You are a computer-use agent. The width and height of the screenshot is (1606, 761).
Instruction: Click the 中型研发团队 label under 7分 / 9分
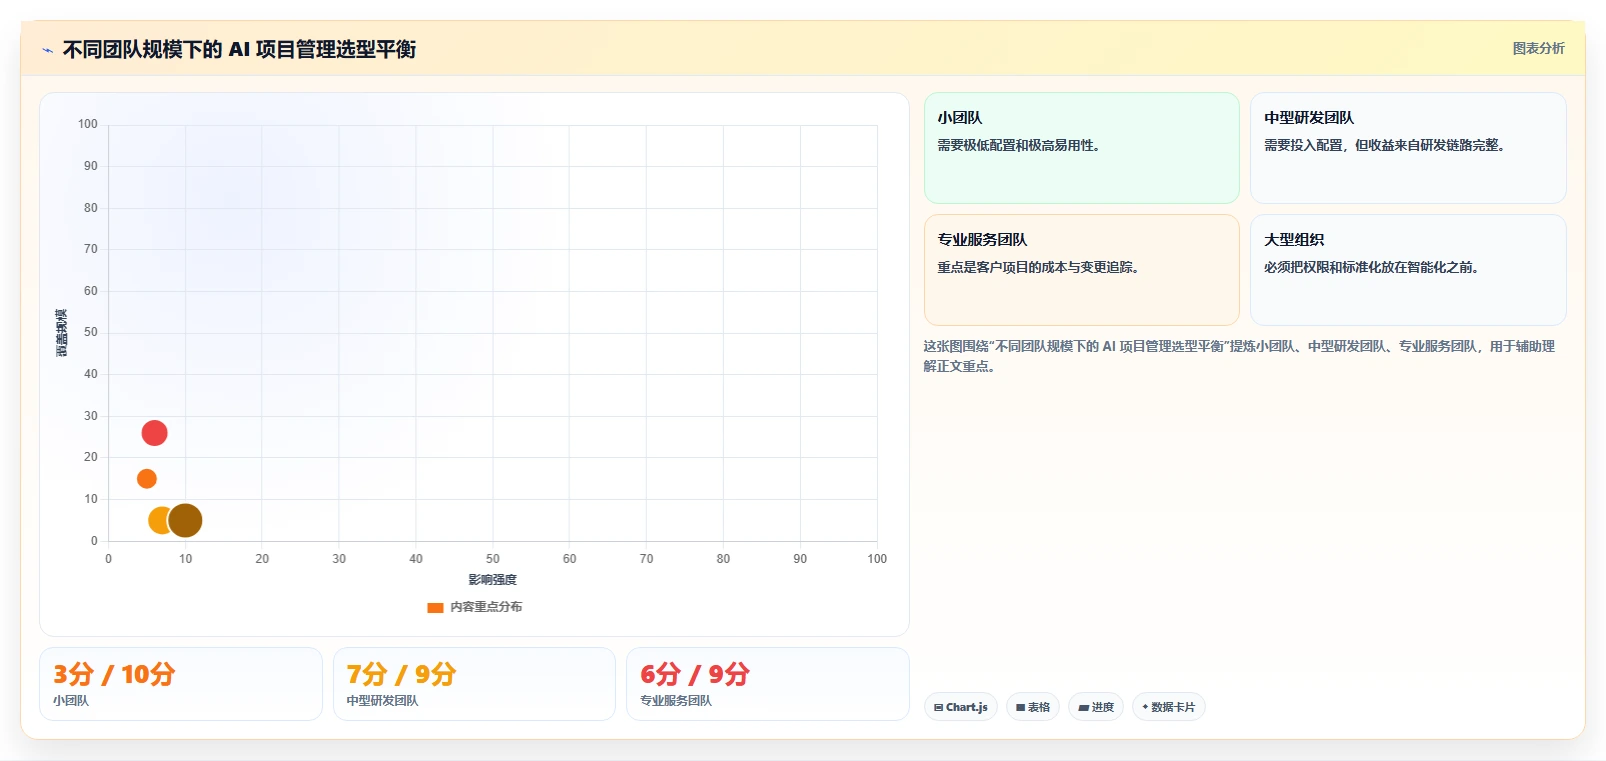click(382, 701)
